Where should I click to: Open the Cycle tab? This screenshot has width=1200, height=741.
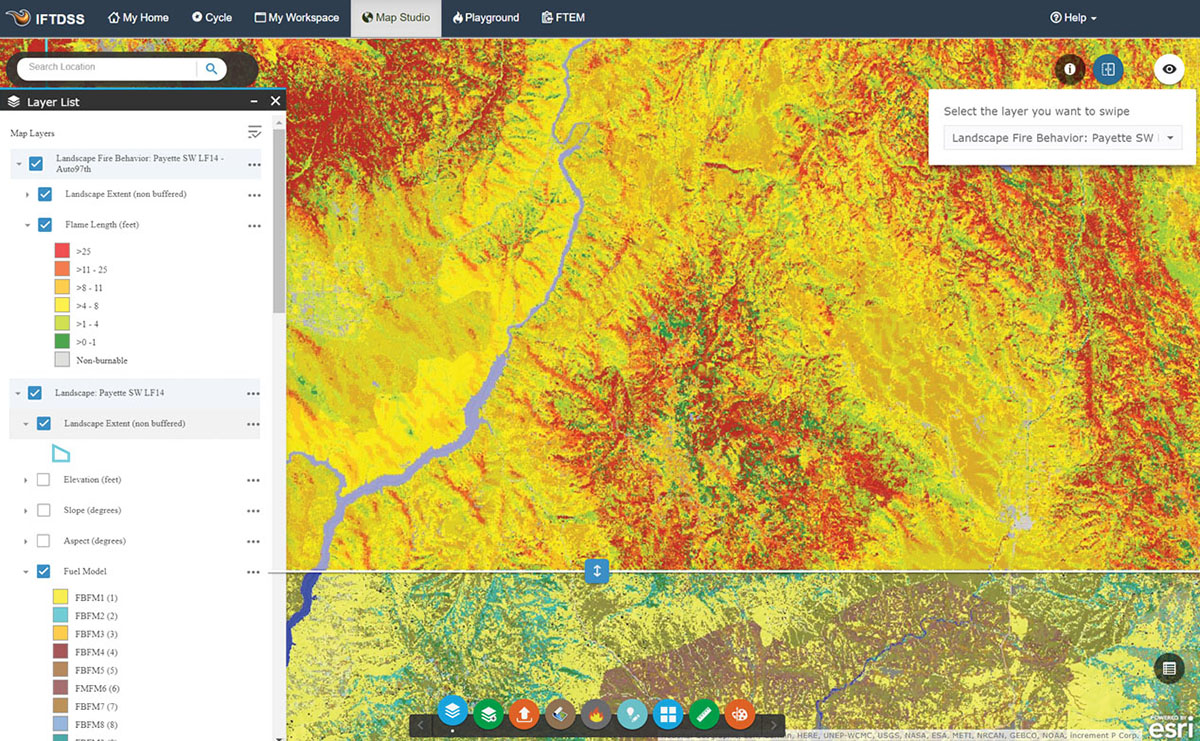(x=211, y=18)
